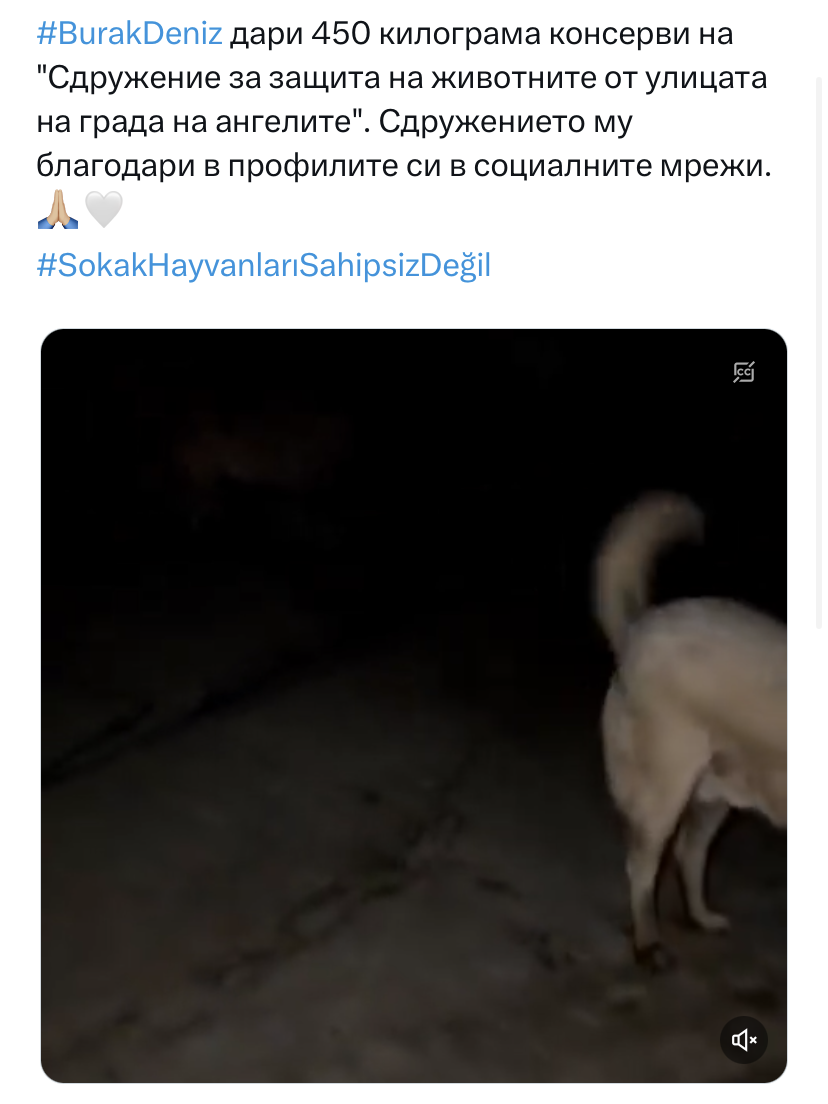The image size is (828, 1104).
Task: Unmute the video with the speaker icon
Action: click(x=744, y=1040)
